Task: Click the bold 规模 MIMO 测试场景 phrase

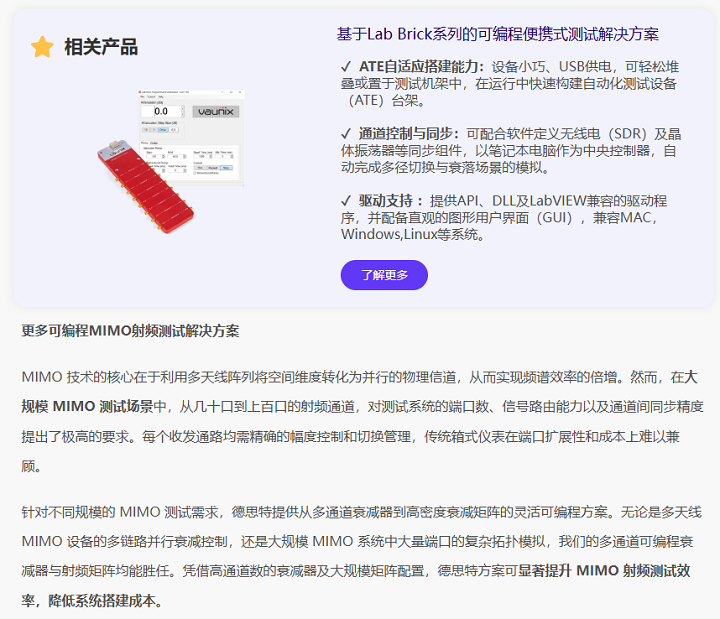Action: 87,407
